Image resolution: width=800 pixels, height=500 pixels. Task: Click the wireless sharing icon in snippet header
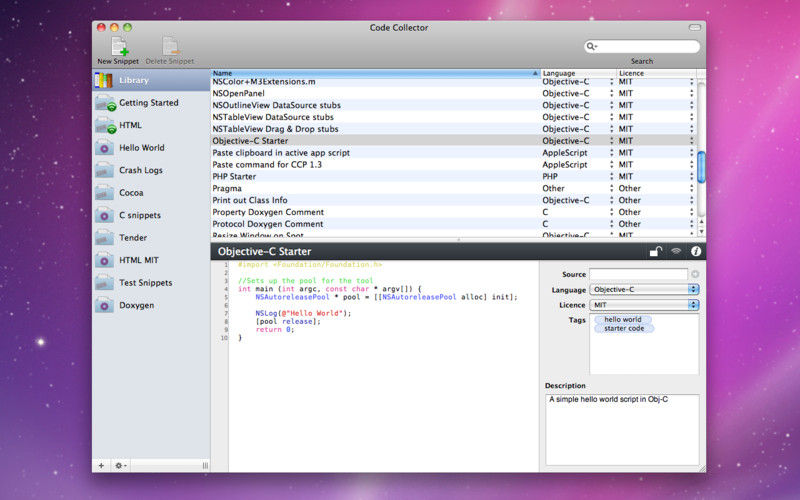pyautogui.click(x=676, y=252)
